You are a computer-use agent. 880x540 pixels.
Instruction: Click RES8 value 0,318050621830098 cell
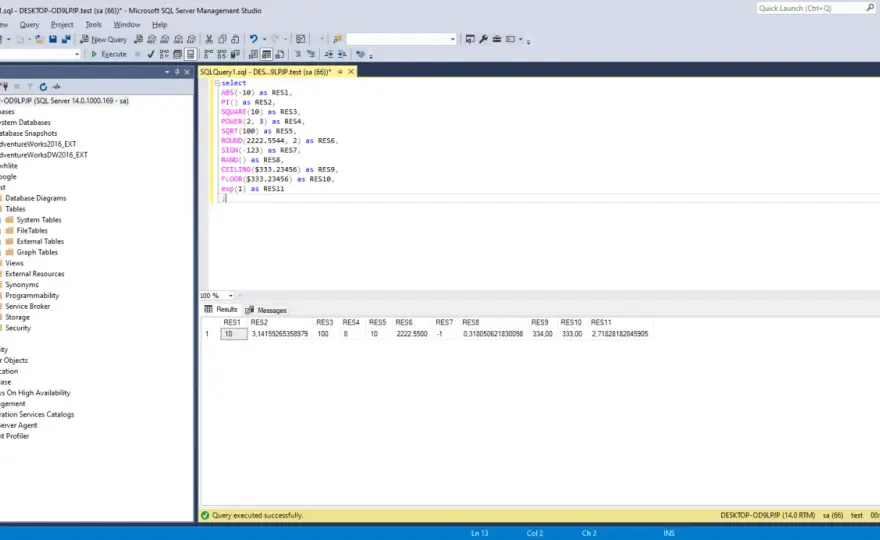pyautogui.click(x=493, y=333)
